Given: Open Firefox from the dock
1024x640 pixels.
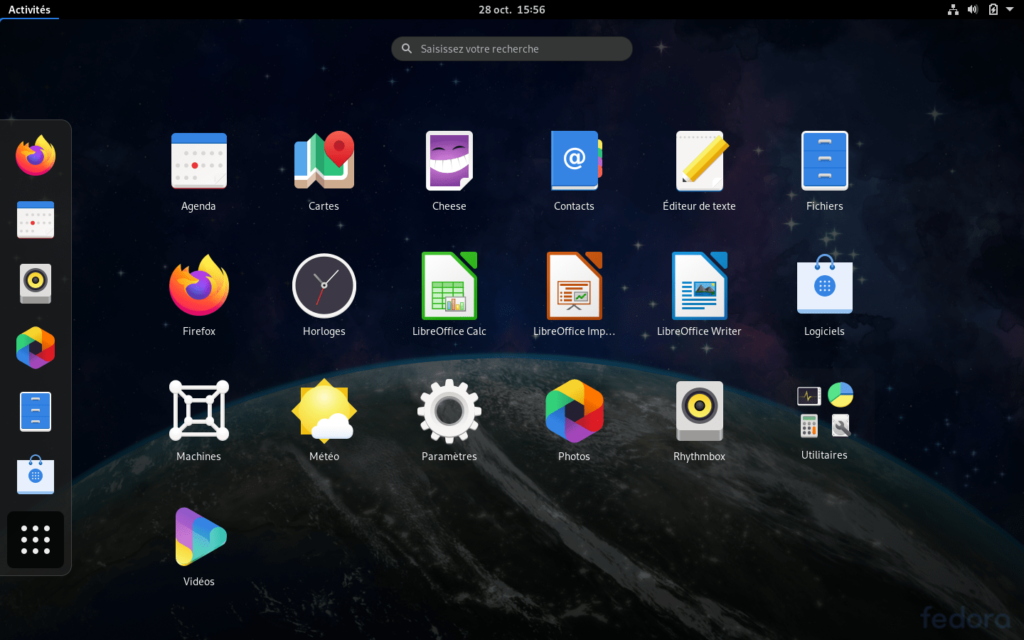Looking at the screenshot, I should point(36,155).
